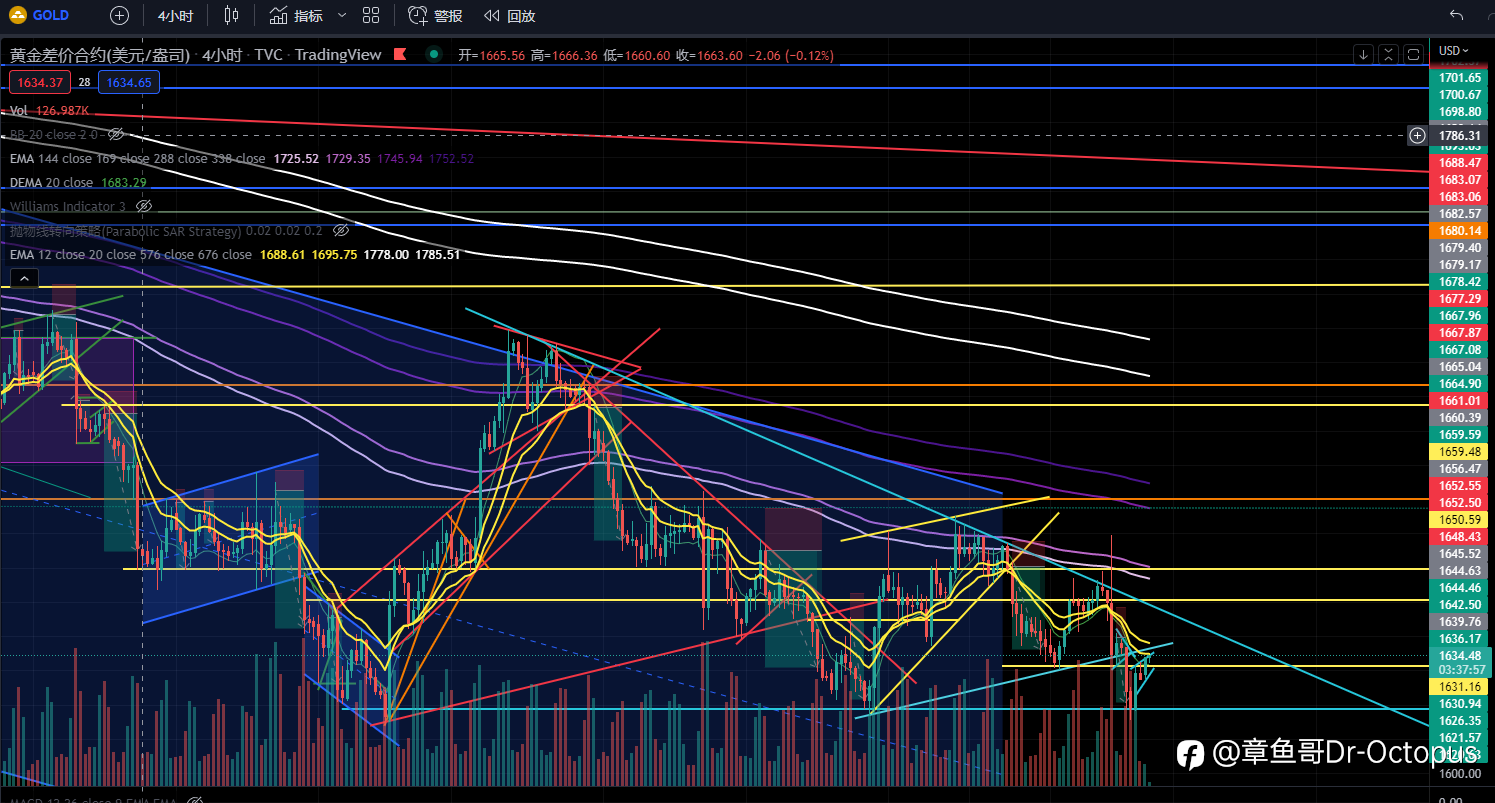Screen dimensions: 1495x803
Task: Select the Vol indicator legend
Action: click(x=19, y=110)
